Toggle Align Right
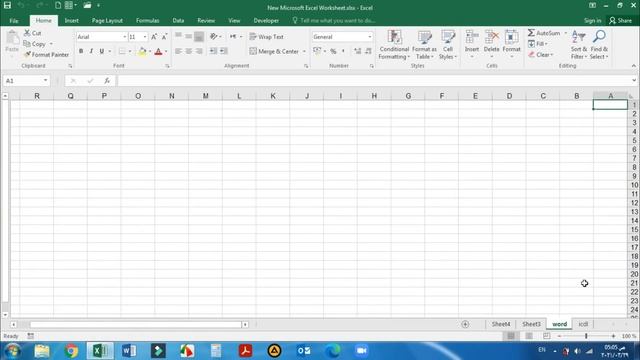Screen dimensions: 640x360 (x=199, y=51)
